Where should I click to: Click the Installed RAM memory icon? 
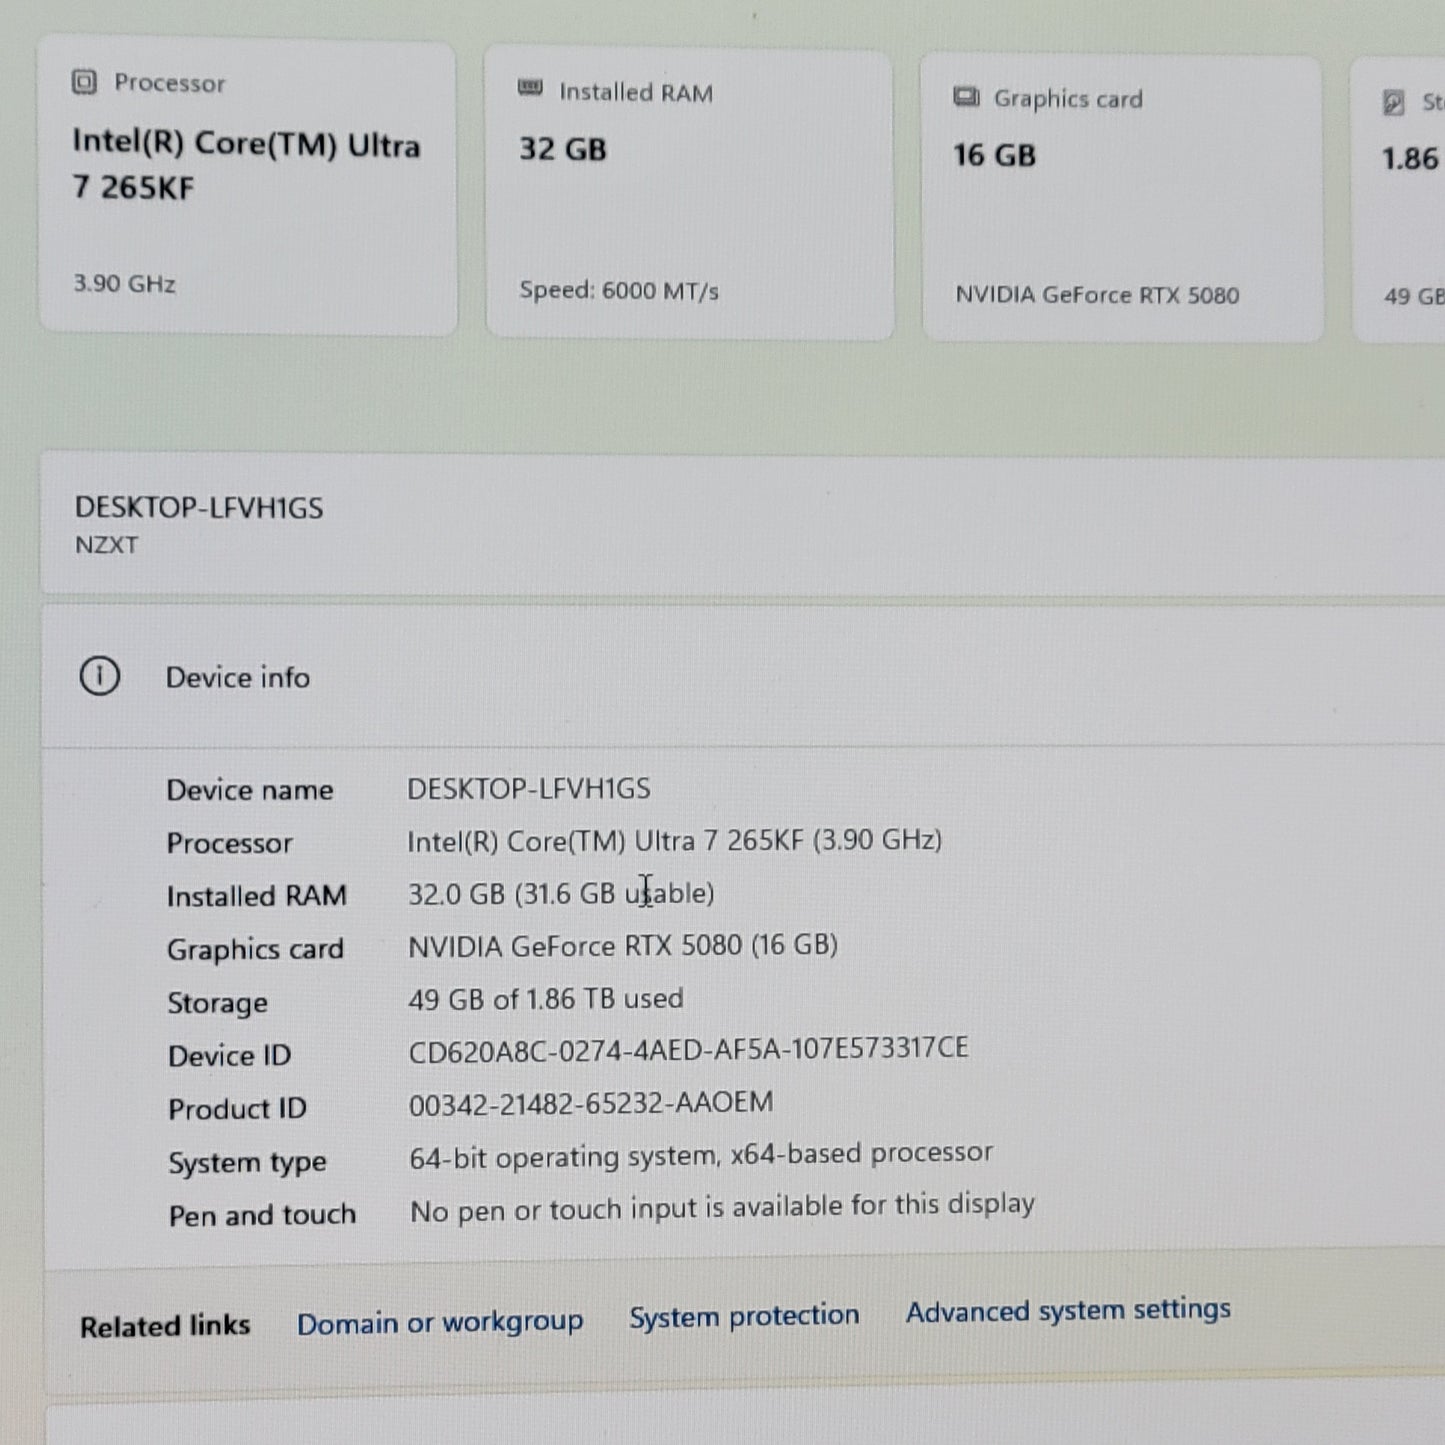[530, 89]
